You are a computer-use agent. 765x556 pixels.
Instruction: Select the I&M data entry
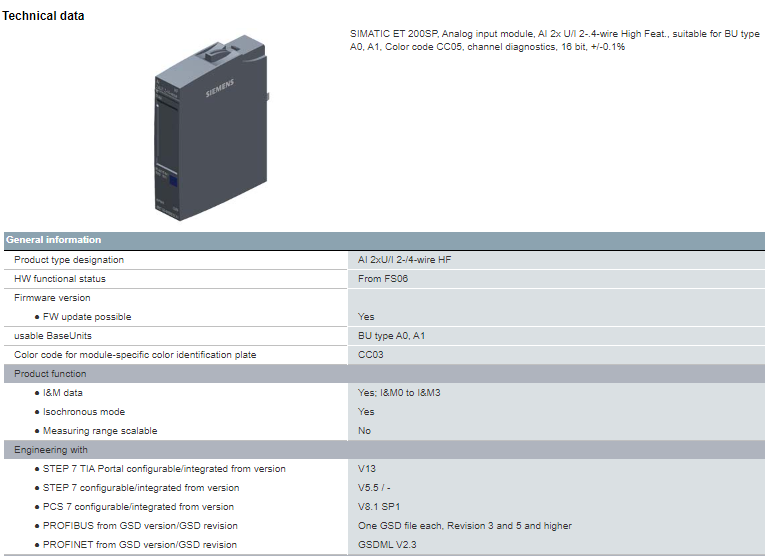pos(62,393)
